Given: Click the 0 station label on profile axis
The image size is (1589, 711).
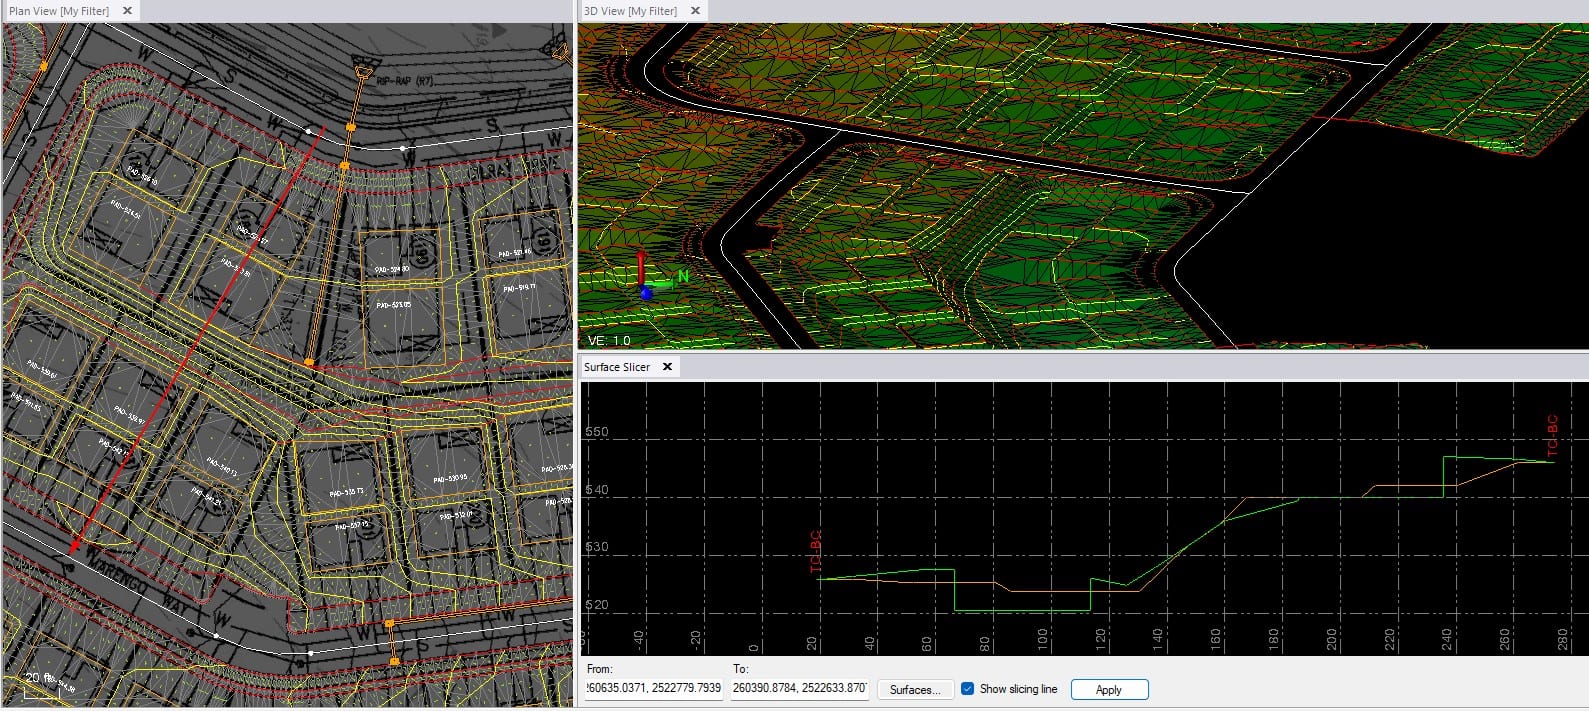Looking at the screenshot, I should [754, 646].
